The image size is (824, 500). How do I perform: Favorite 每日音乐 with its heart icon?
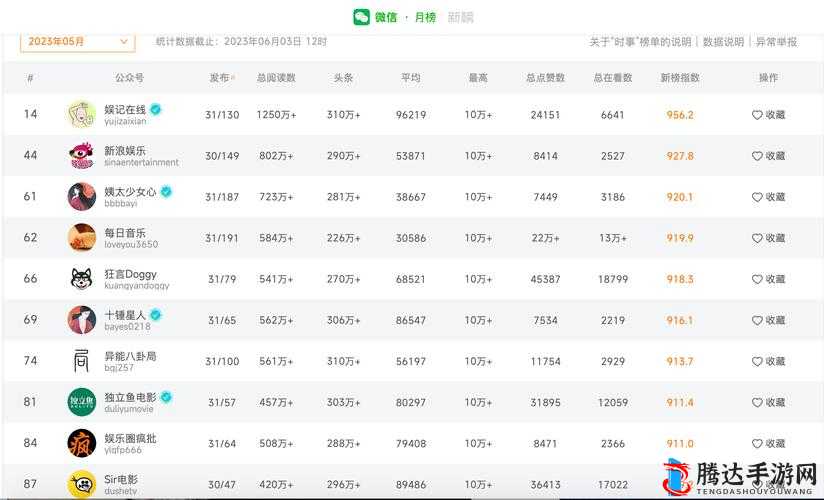(757, 238)
